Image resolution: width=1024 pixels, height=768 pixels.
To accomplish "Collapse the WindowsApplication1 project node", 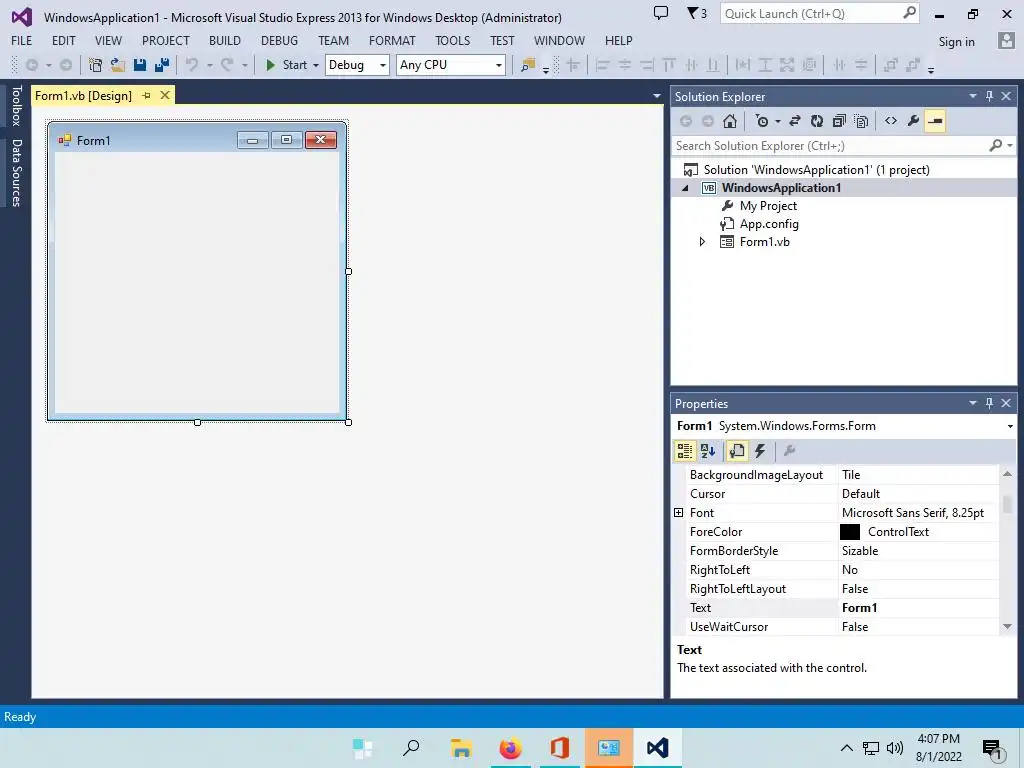I will tap(685, 188).
